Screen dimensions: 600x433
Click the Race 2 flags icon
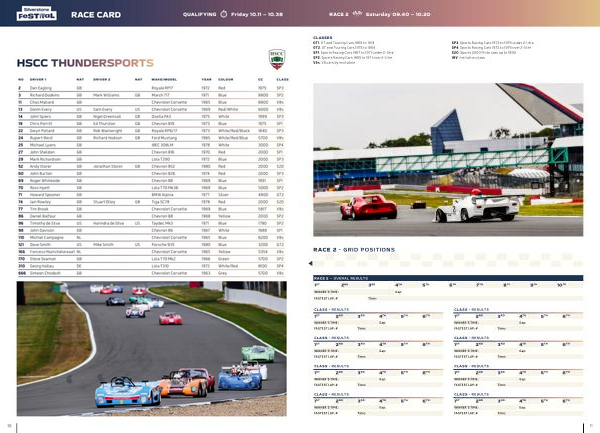tap(357, 13)
